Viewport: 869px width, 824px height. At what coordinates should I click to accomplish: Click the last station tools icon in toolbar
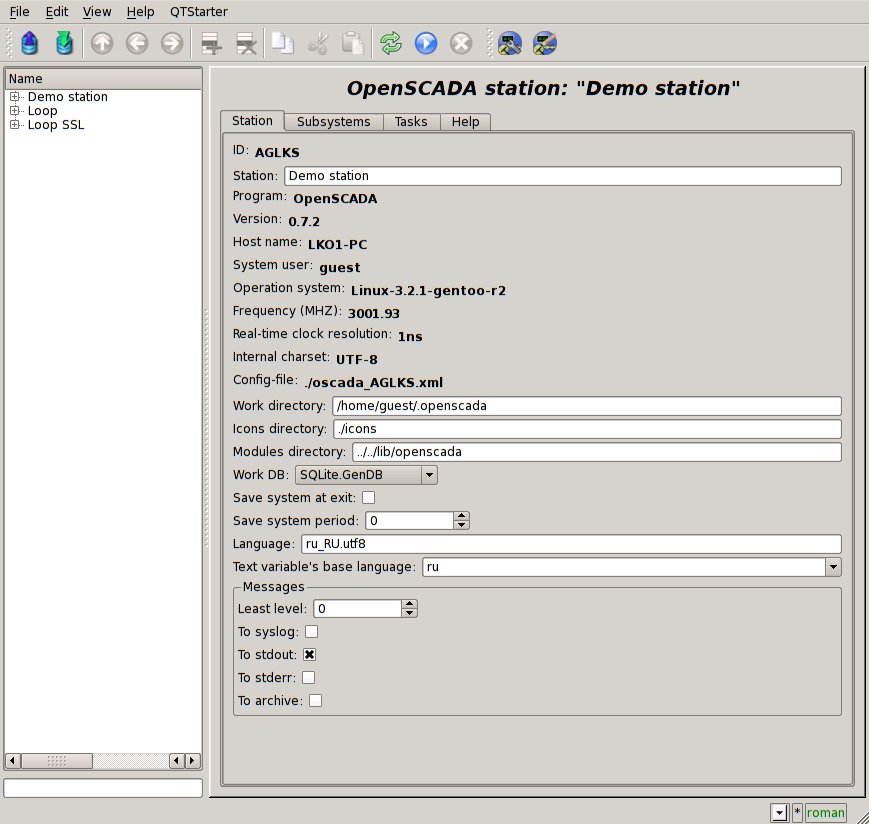pos(544,43)
